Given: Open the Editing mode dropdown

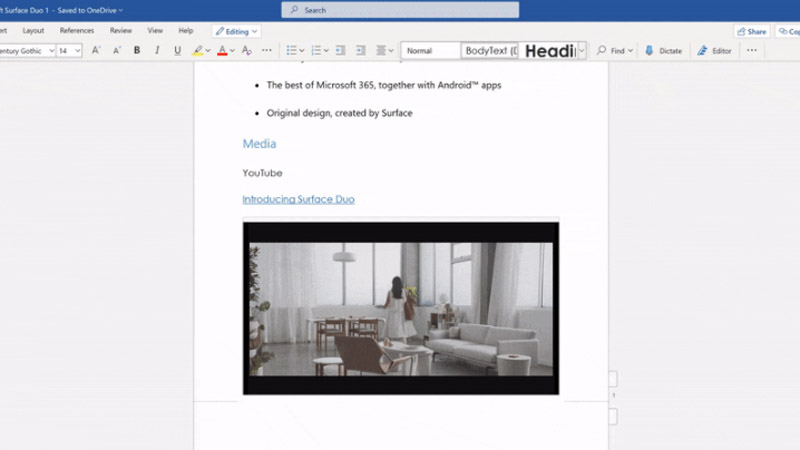Looking at the screenshot, I should tap(236, 31).
